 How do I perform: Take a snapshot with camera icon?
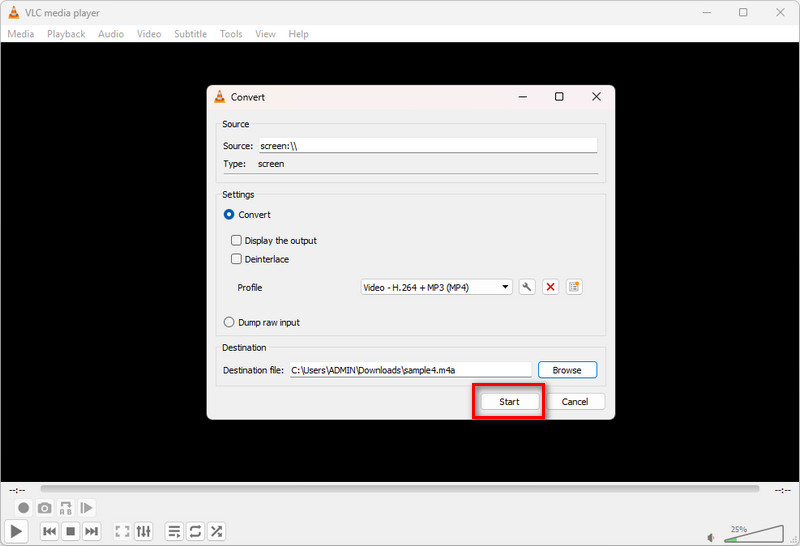tap(45, 508)
